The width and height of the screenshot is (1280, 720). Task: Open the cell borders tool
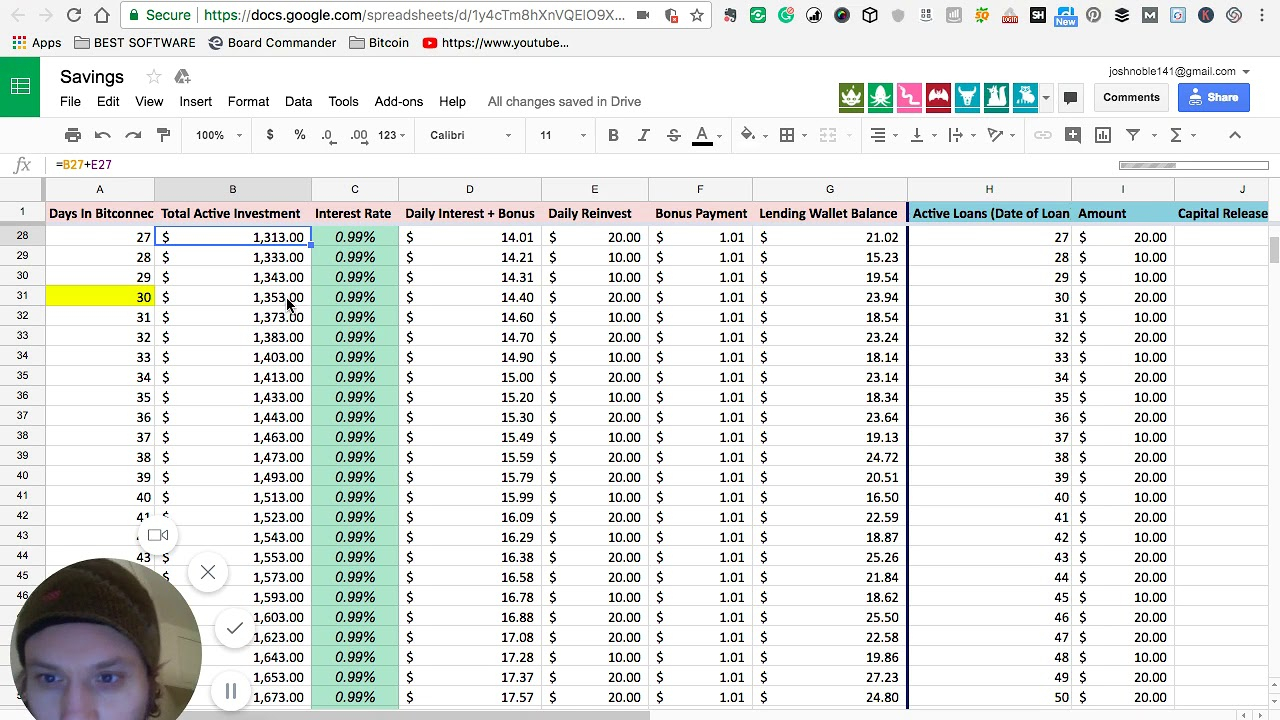pyautogui.click(x=787, y=135)
